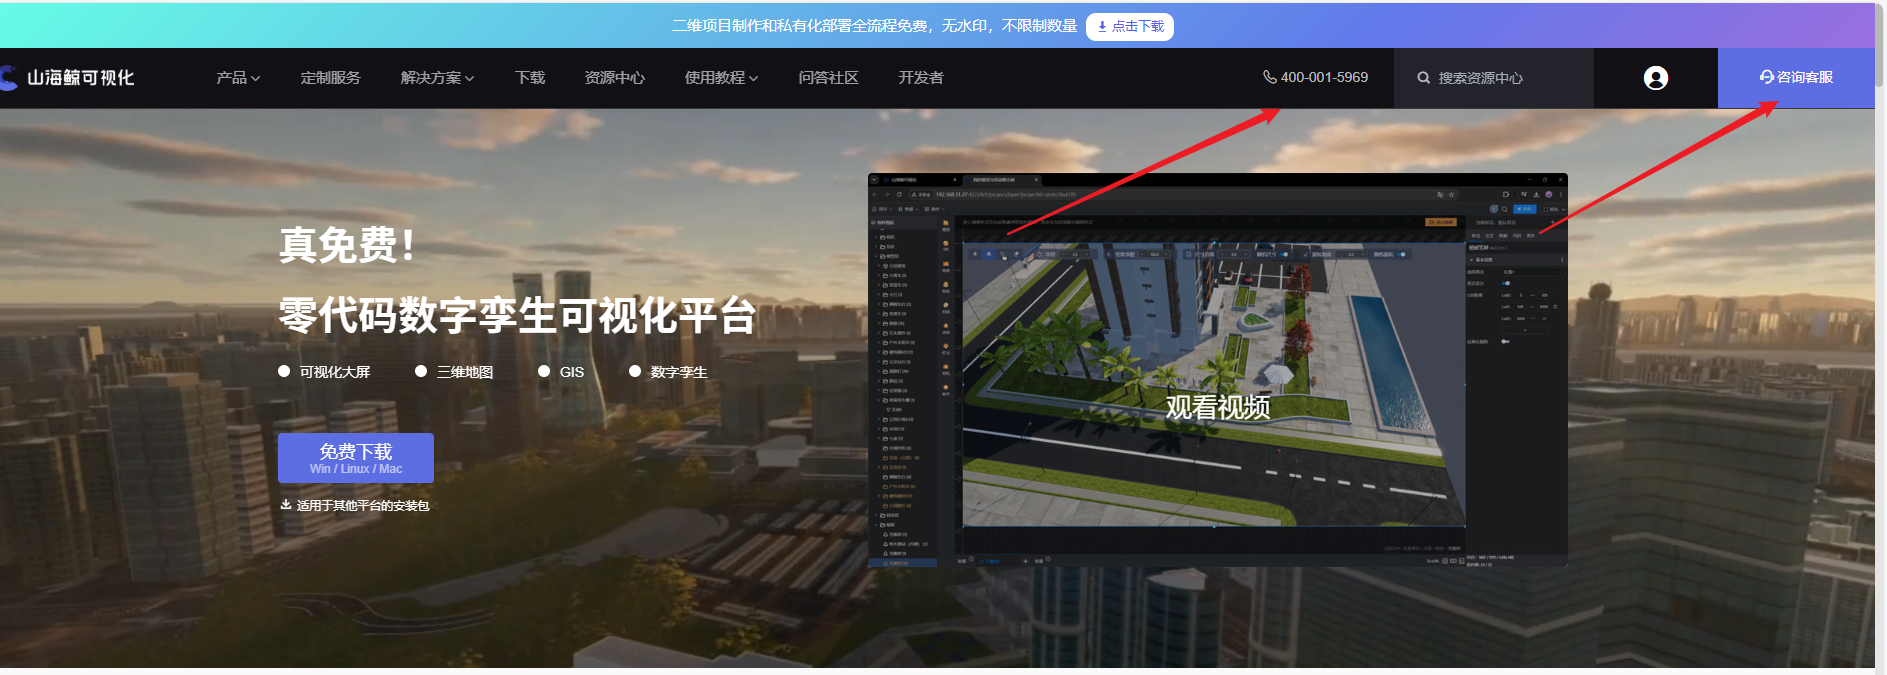Click the 免费下载 Win/Linux/Mac button
Screen dimensions: 1887x675
[356, 458]
